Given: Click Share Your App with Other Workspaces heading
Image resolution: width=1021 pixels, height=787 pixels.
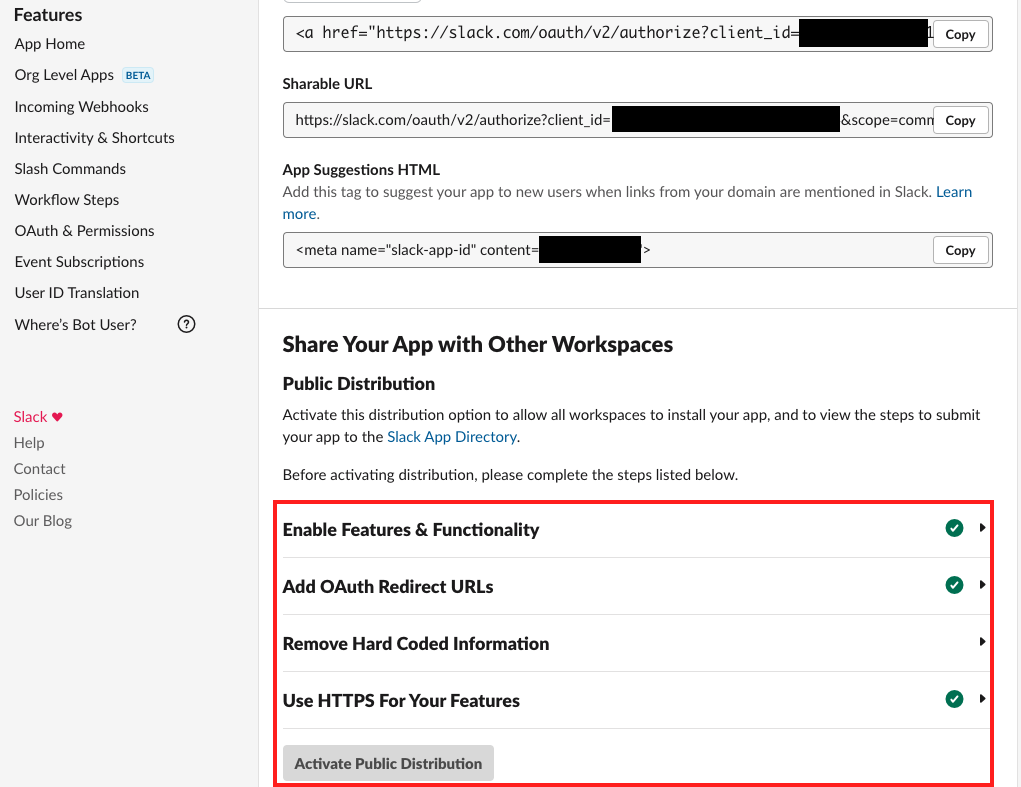Looking at the screenshot, I should (478, 344).
